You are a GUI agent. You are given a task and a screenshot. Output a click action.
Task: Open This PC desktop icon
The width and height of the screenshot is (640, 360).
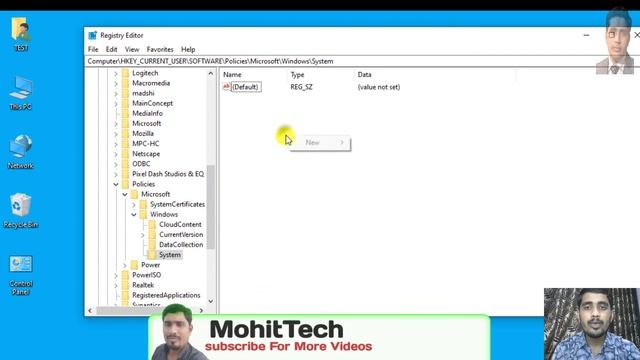pyautogui.click(x=20, y=93)
